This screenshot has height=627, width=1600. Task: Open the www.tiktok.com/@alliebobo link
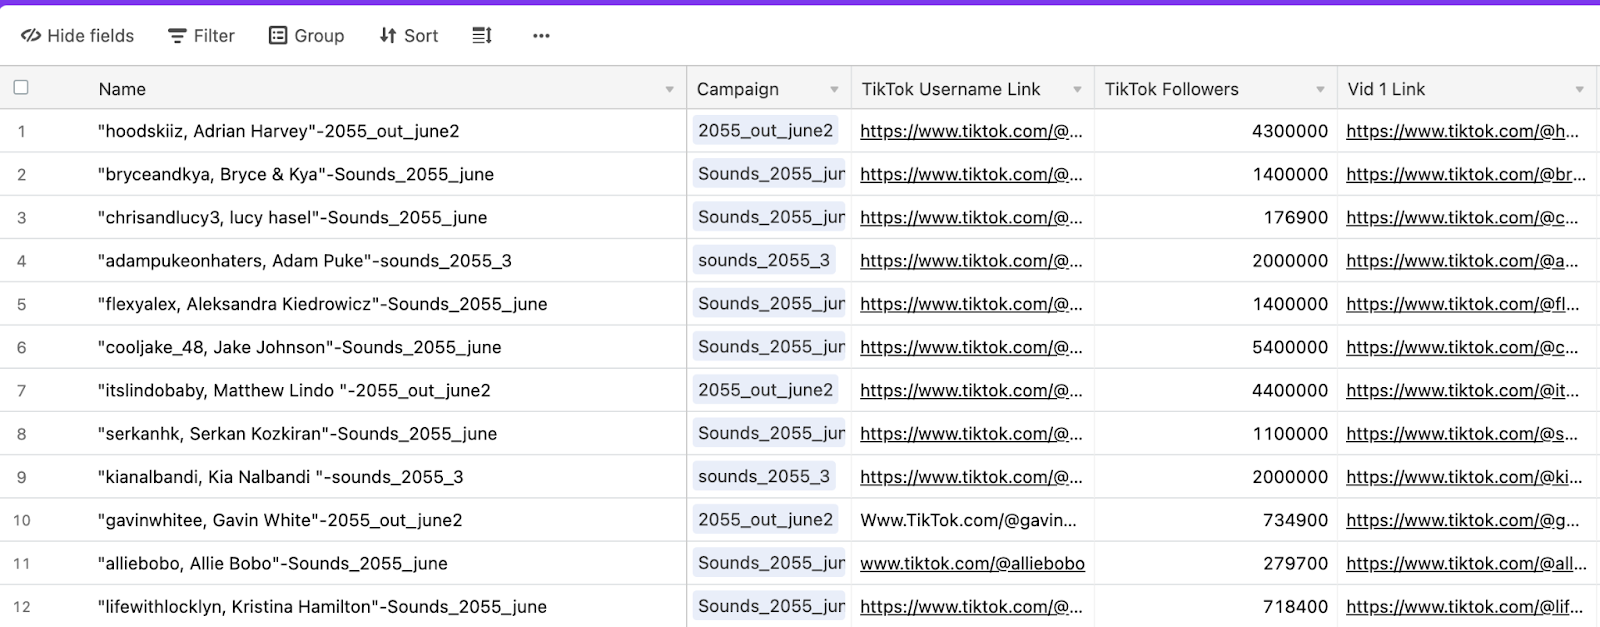tap(972, 564)
